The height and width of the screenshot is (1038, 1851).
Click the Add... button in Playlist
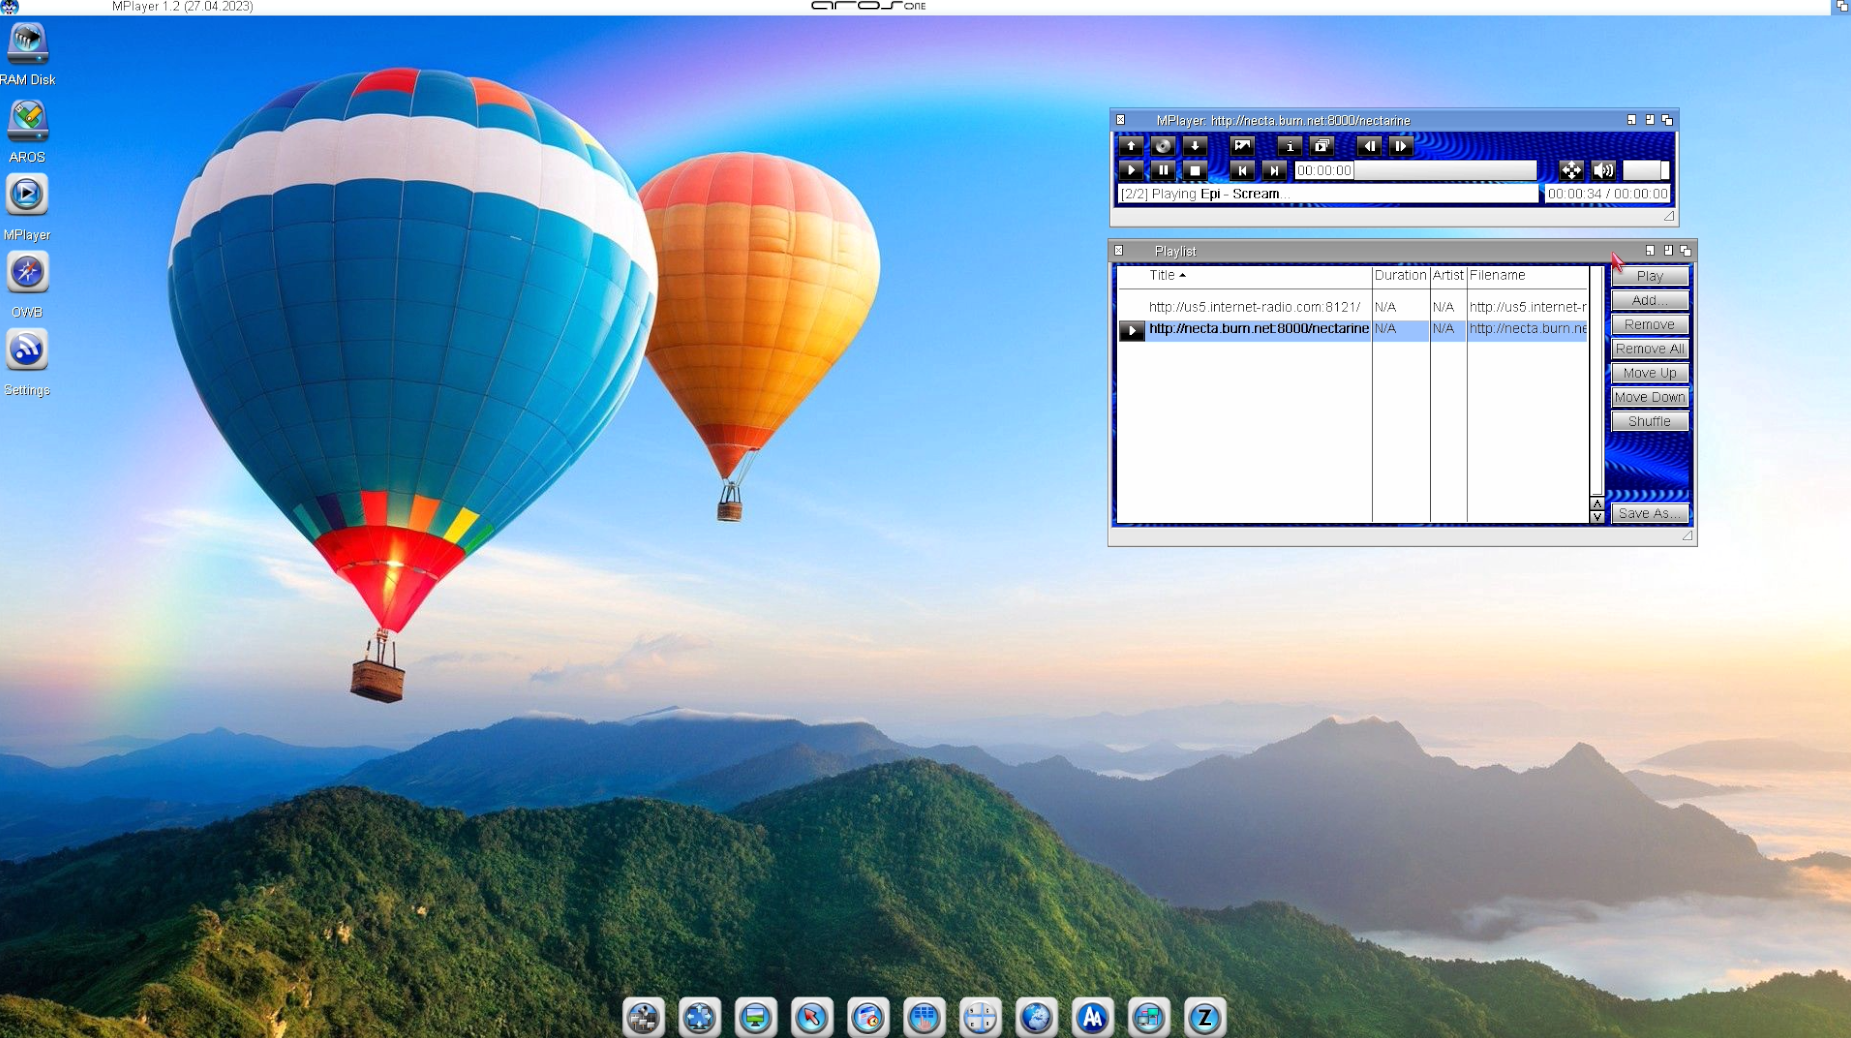click(x=1650, y=300)
